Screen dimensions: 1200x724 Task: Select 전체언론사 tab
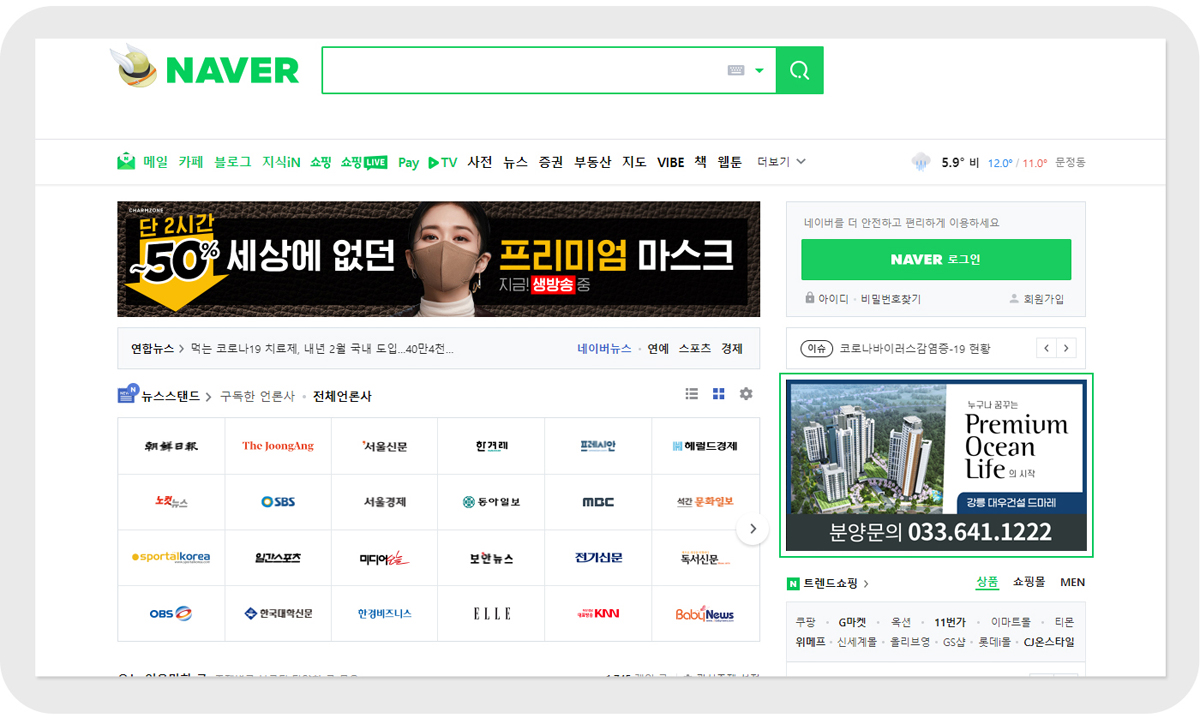(x=342, y=397)
